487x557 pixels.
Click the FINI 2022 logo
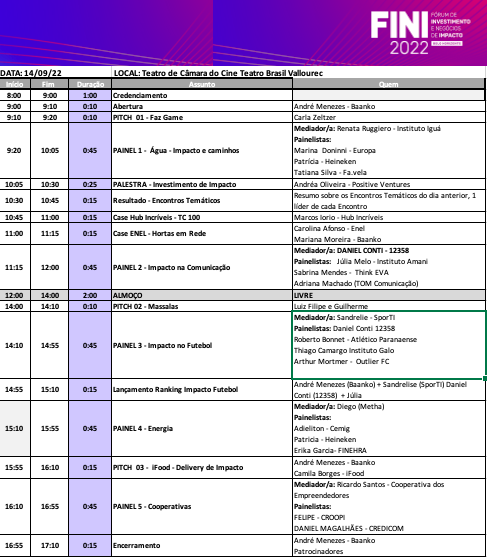[420, 33]
